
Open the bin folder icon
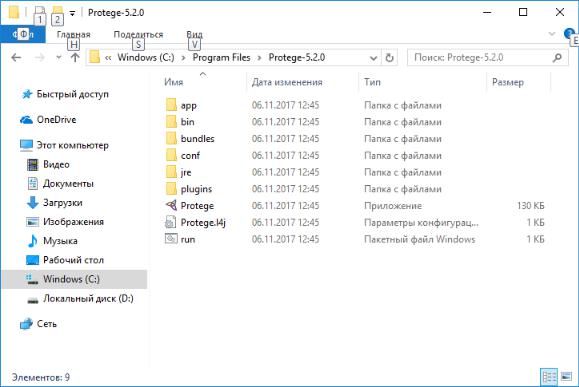[171, 121]
